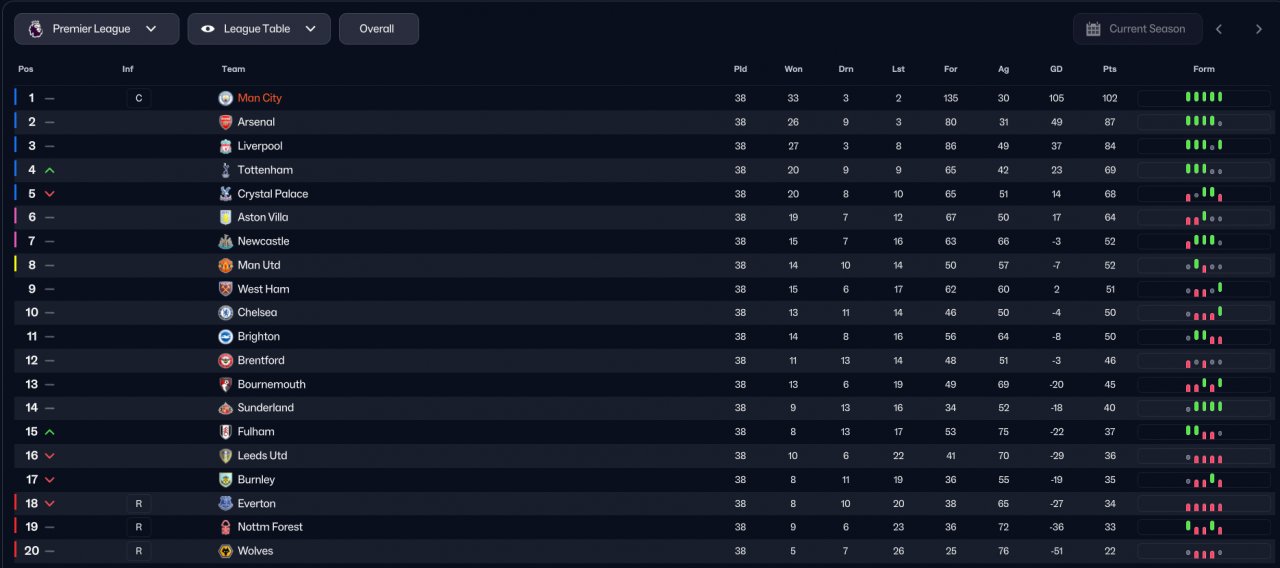The image size is (1280, 568).
Task: Select the Sunderland row team name
Action: coord(265,408)
